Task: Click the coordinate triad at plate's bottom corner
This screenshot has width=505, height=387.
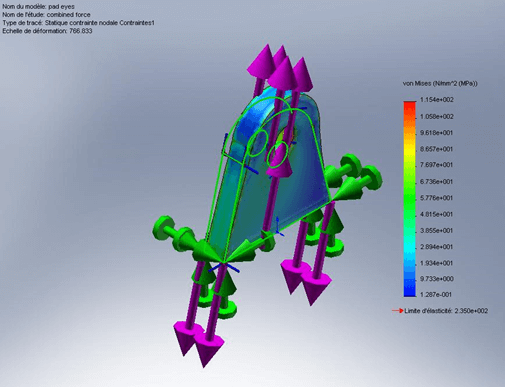Action: [x=224, y=266]
